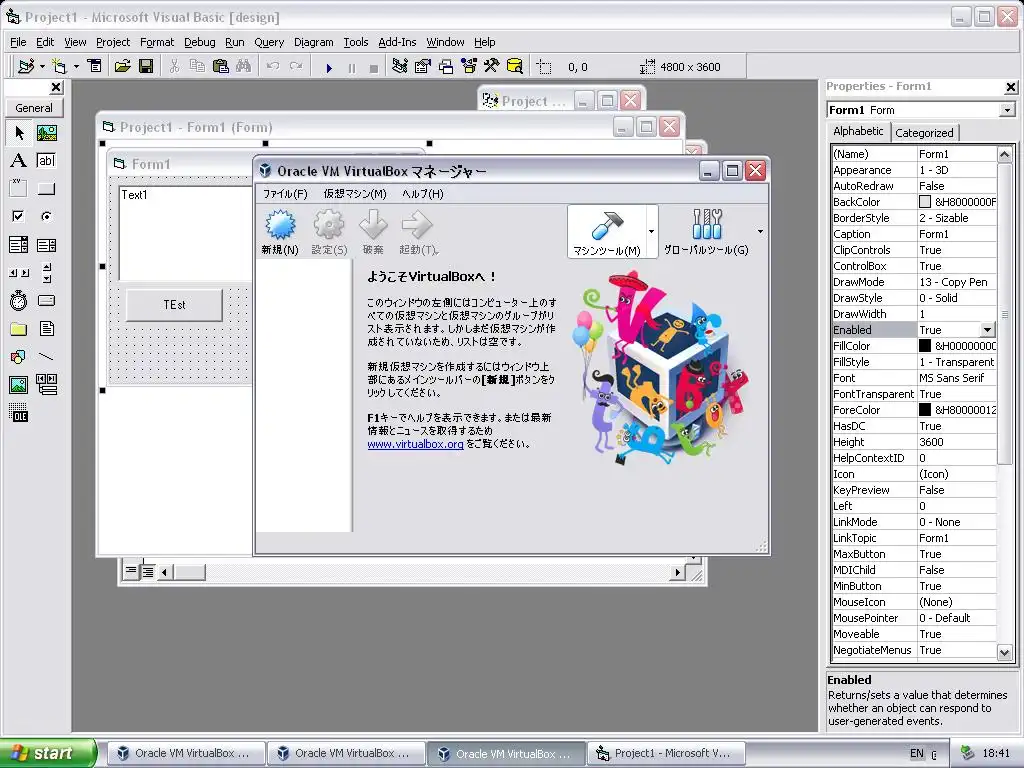Click the Find binoculars icon
The height and width of the screenshot is (768, 1024).
tap(244, 67)
